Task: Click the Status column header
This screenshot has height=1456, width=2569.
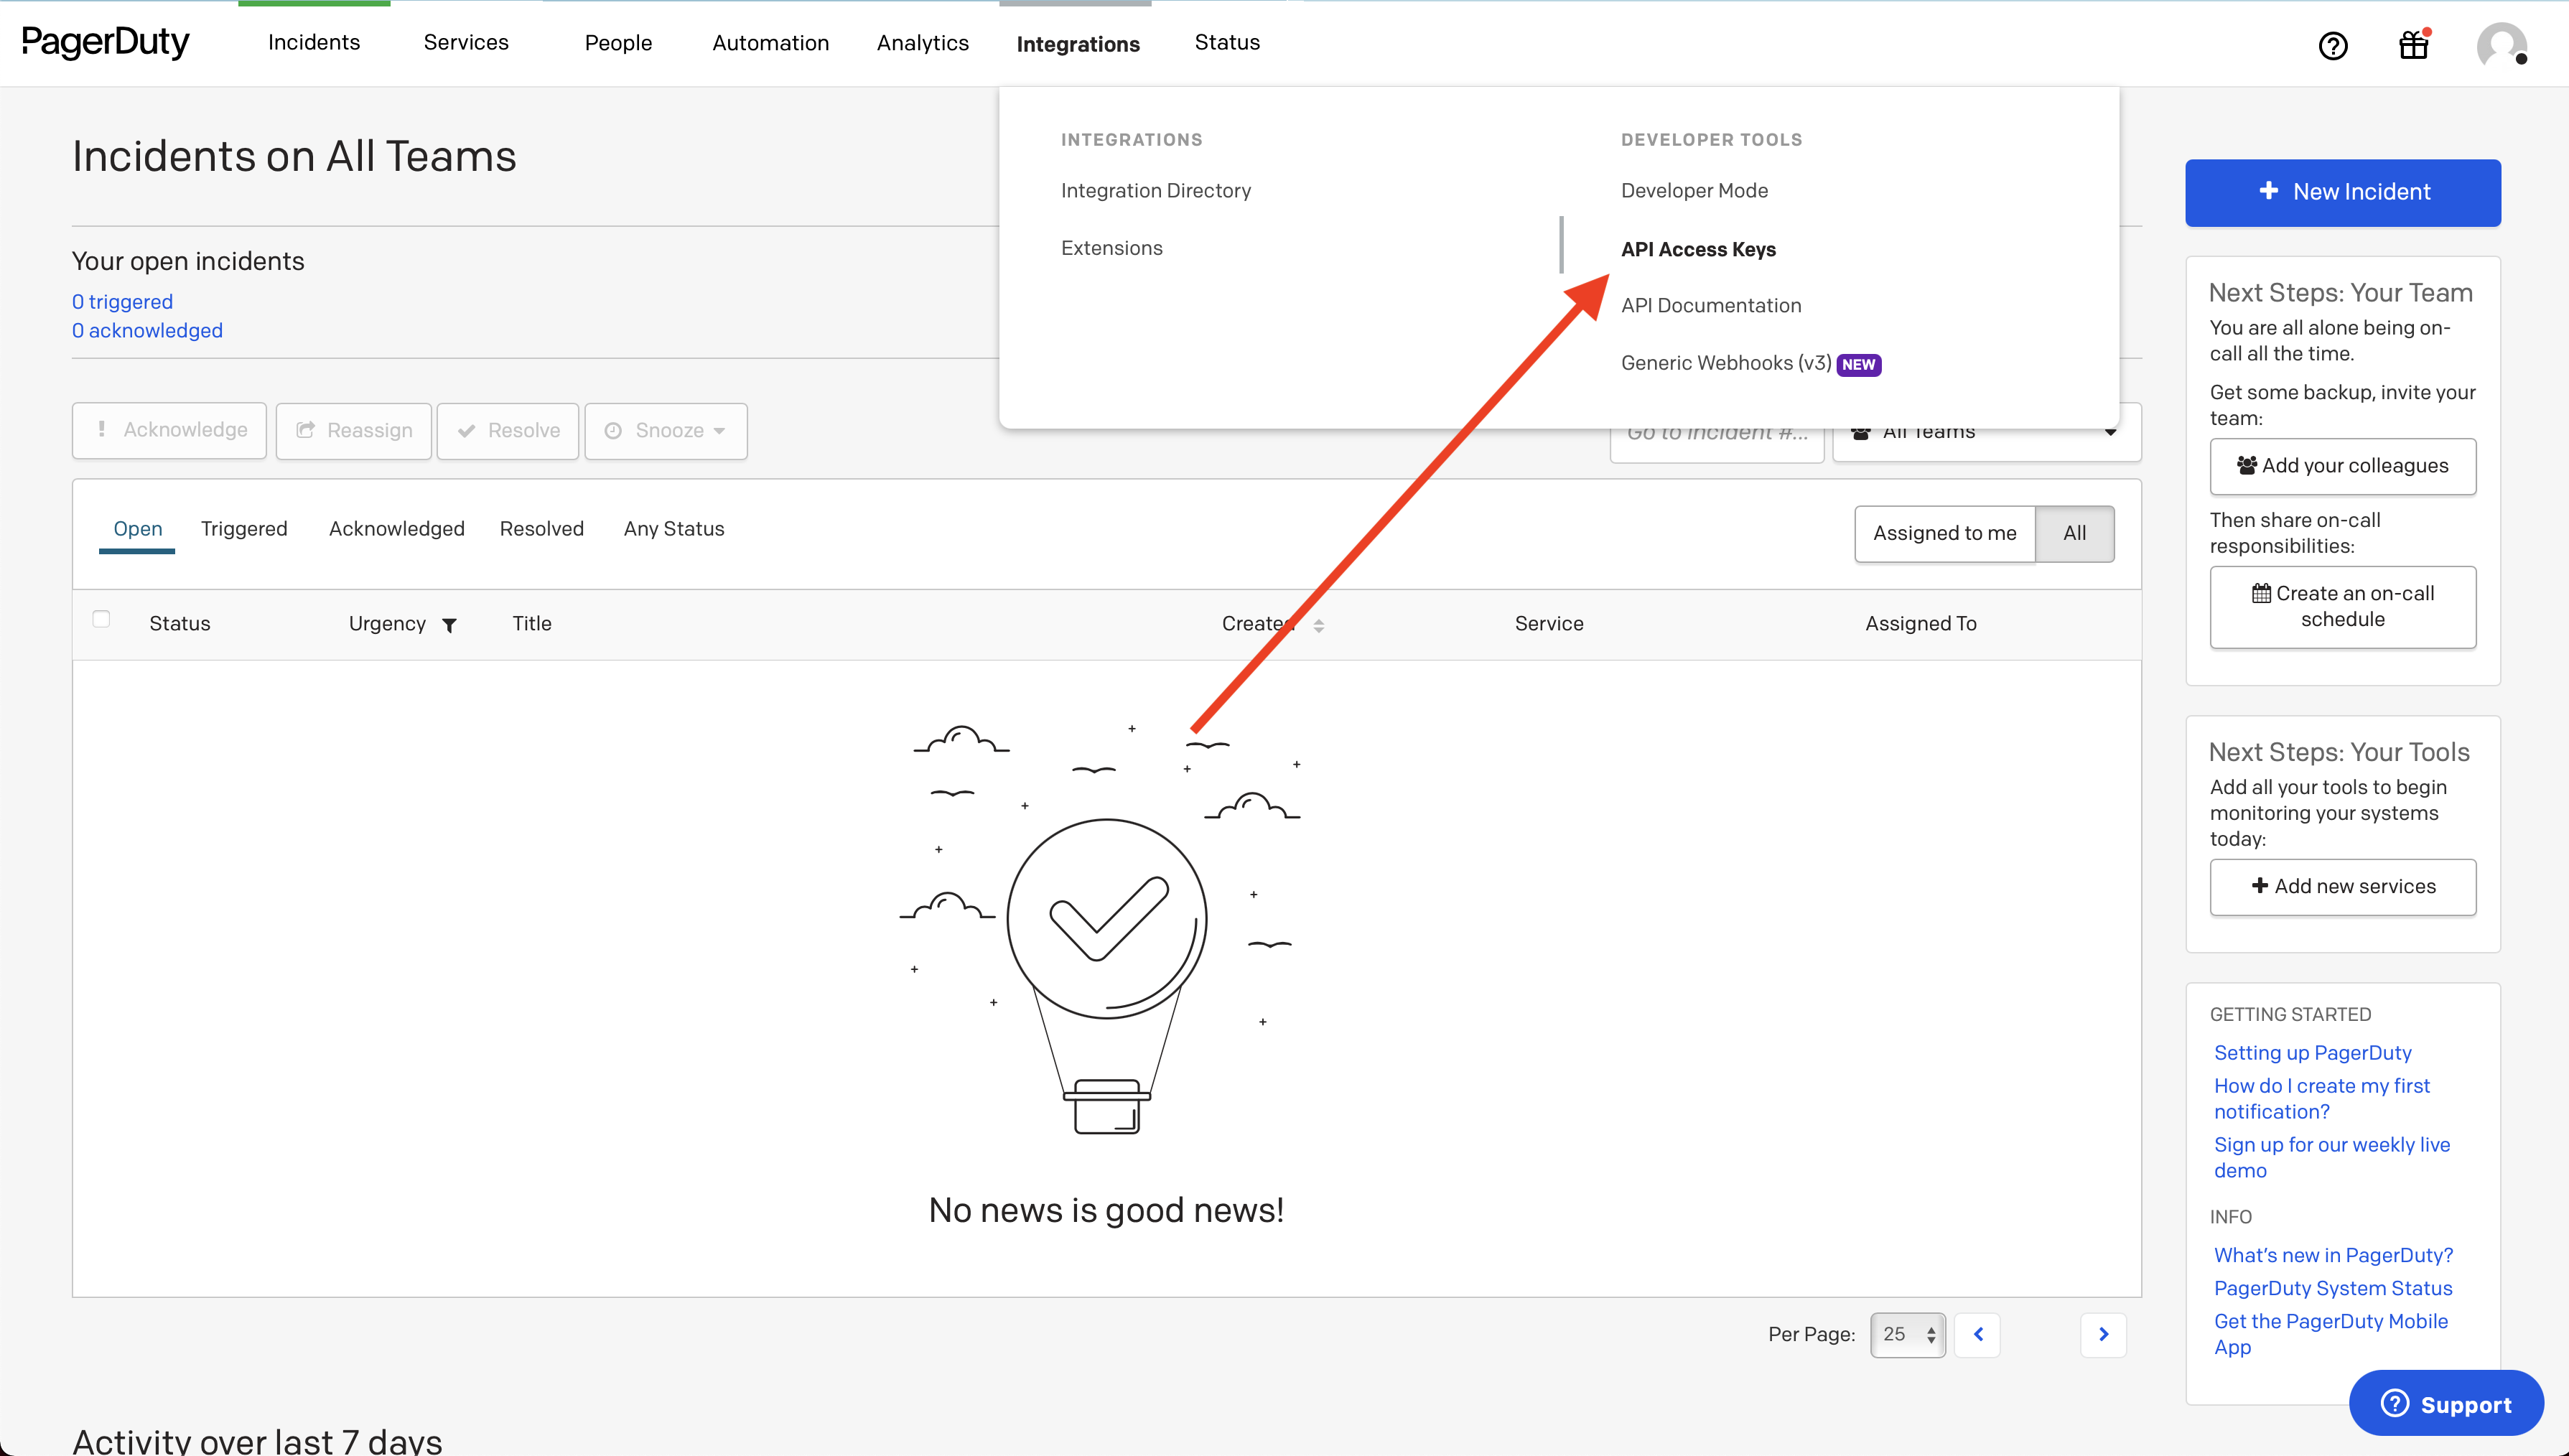Action: [180, 624]
